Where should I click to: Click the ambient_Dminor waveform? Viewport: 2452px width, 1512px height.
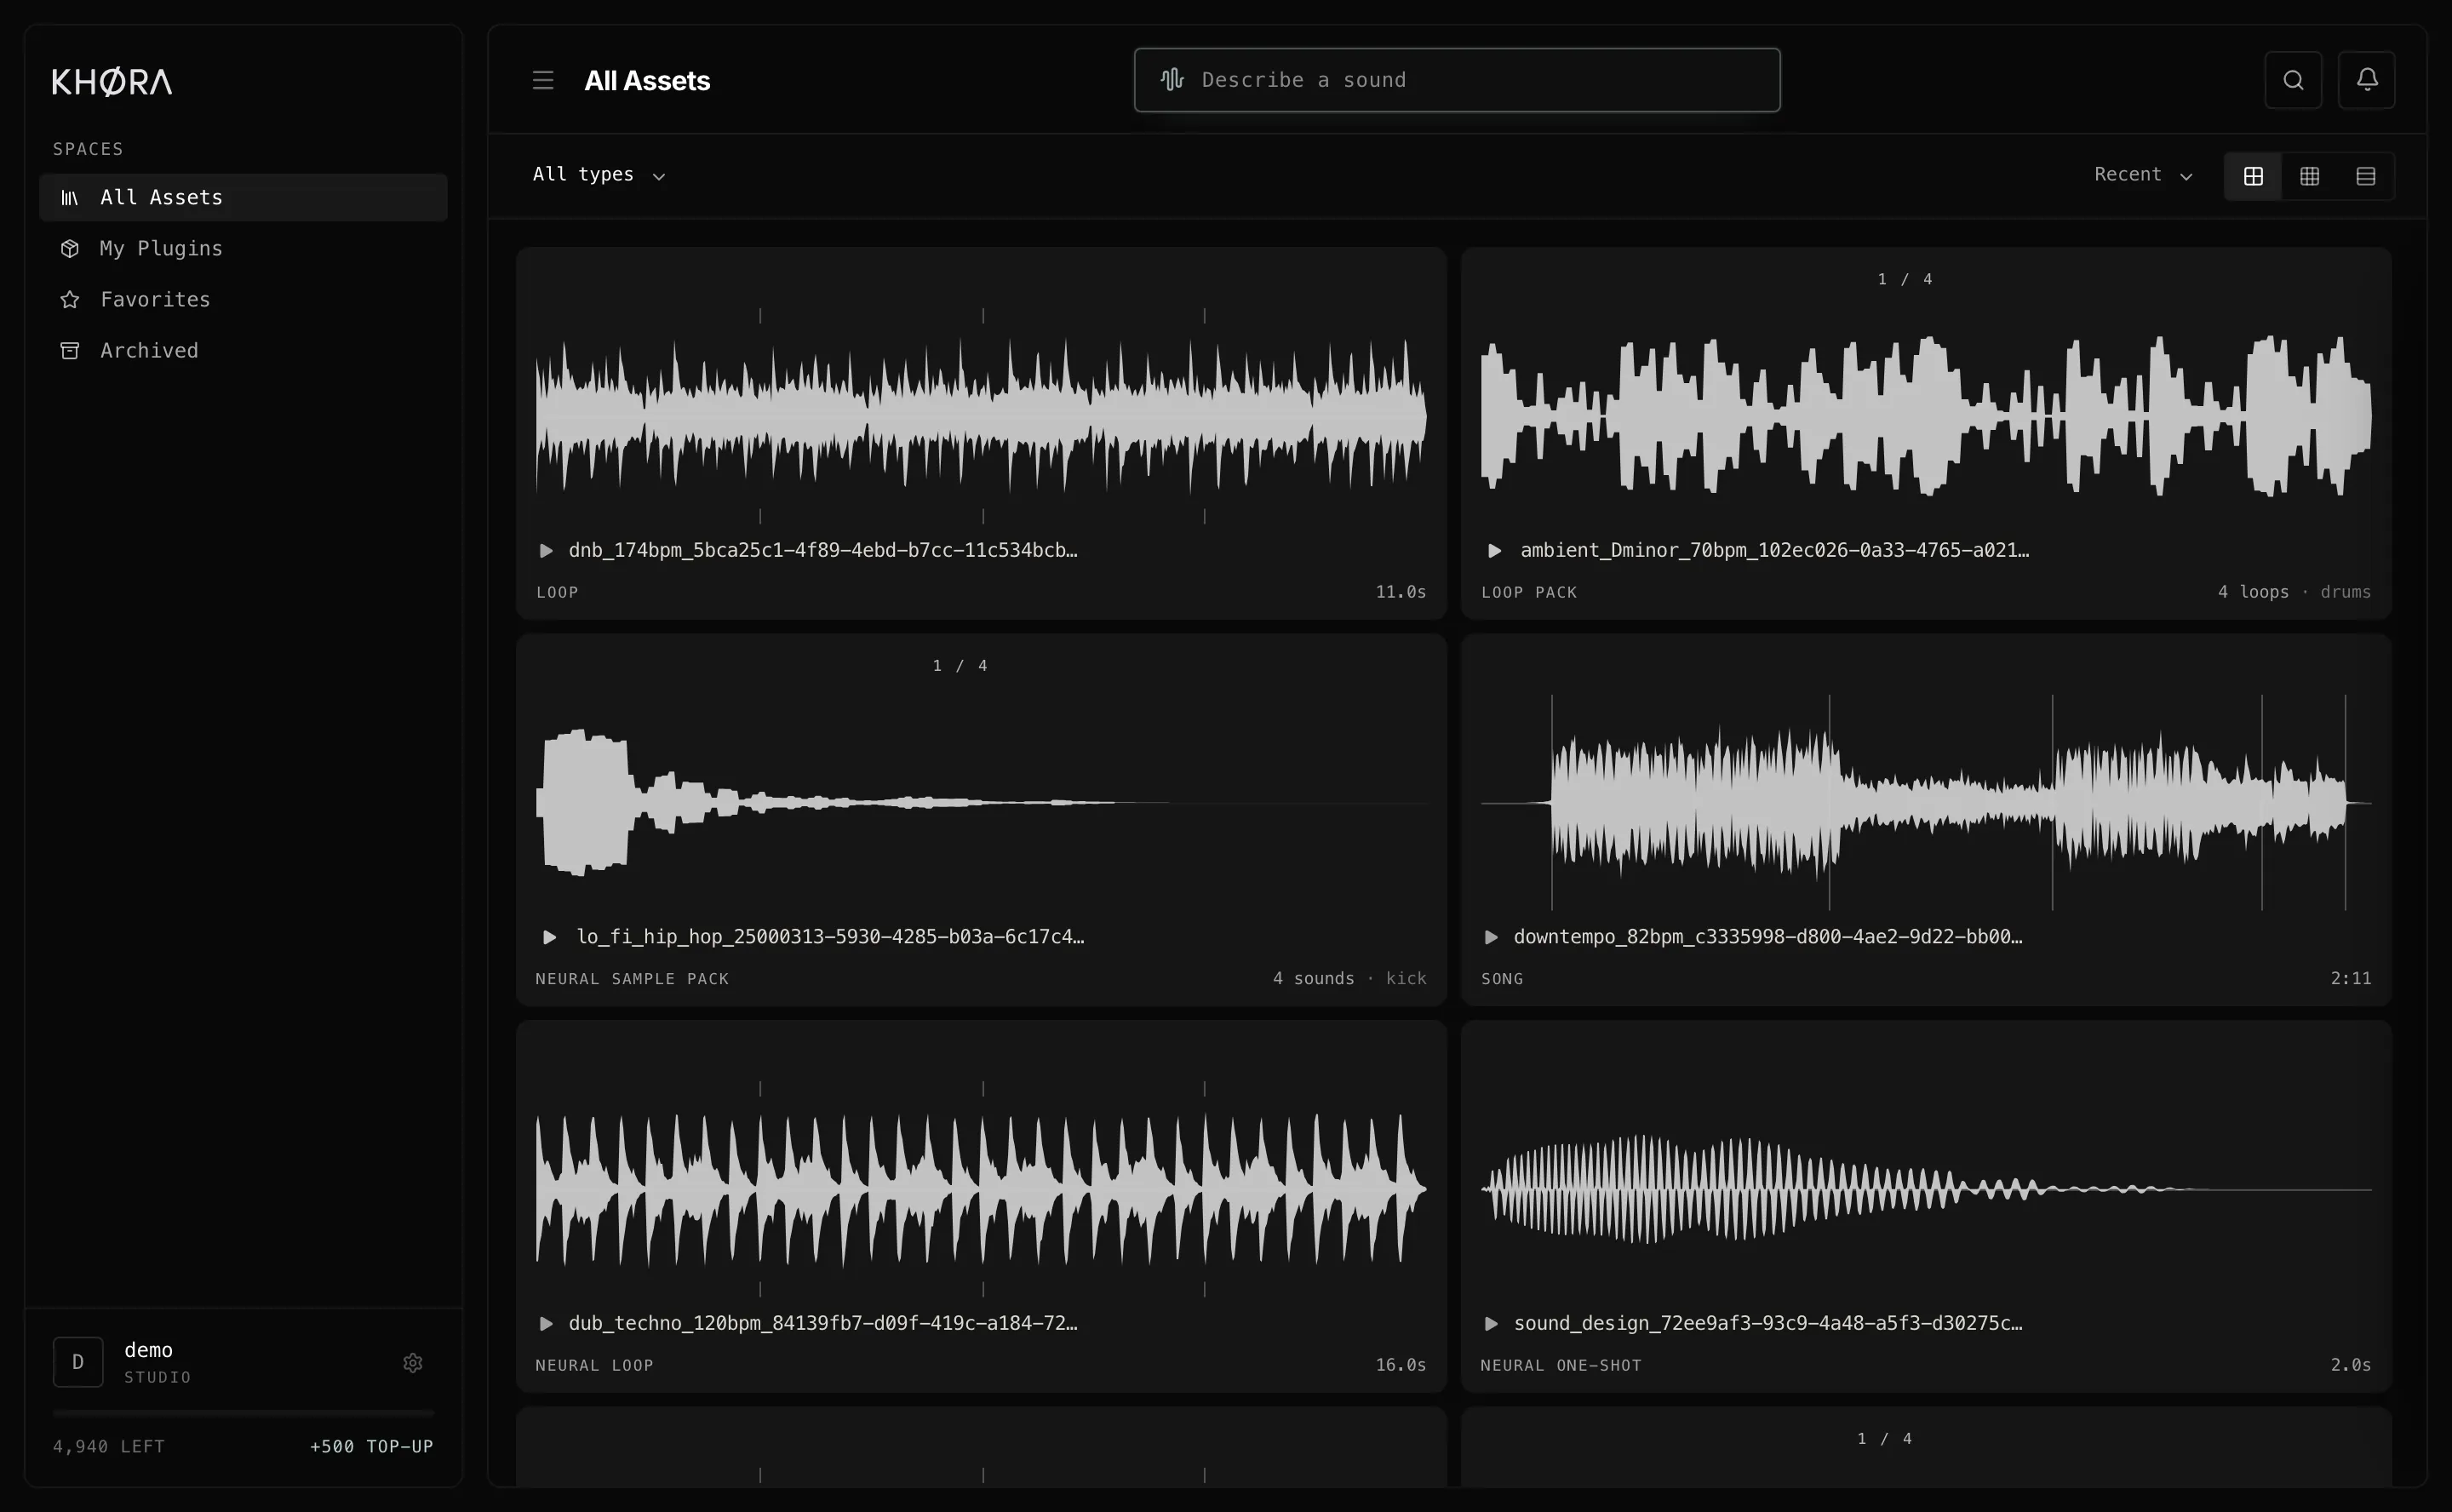(x=1926, y=415)
